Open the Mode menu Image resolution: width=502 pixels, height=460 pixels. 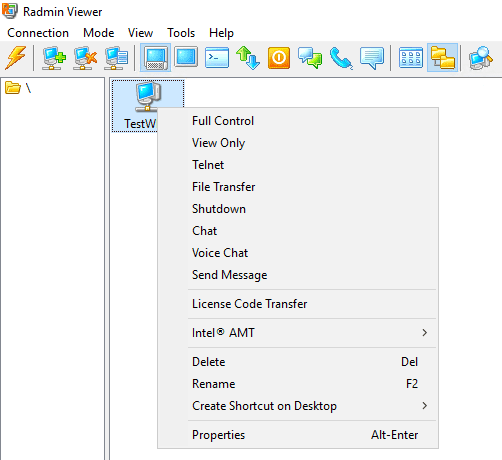coord(99,33)
